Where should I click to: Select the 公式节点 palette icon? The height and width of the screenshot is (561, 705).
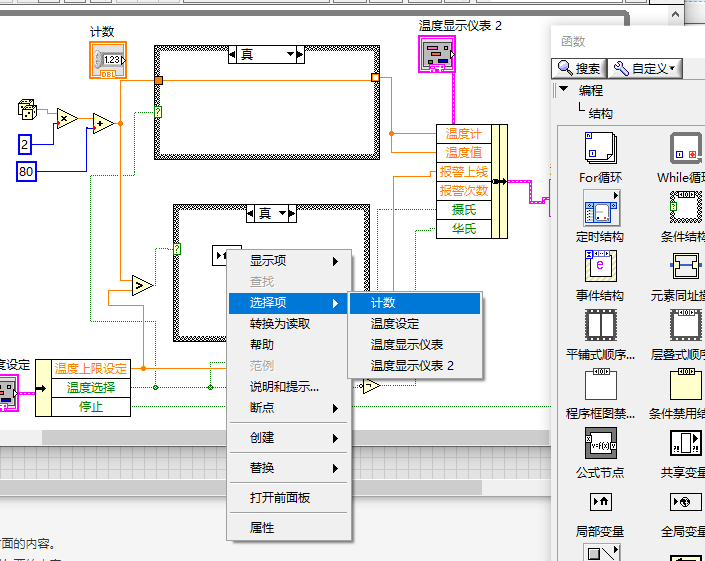click(601, 443)
